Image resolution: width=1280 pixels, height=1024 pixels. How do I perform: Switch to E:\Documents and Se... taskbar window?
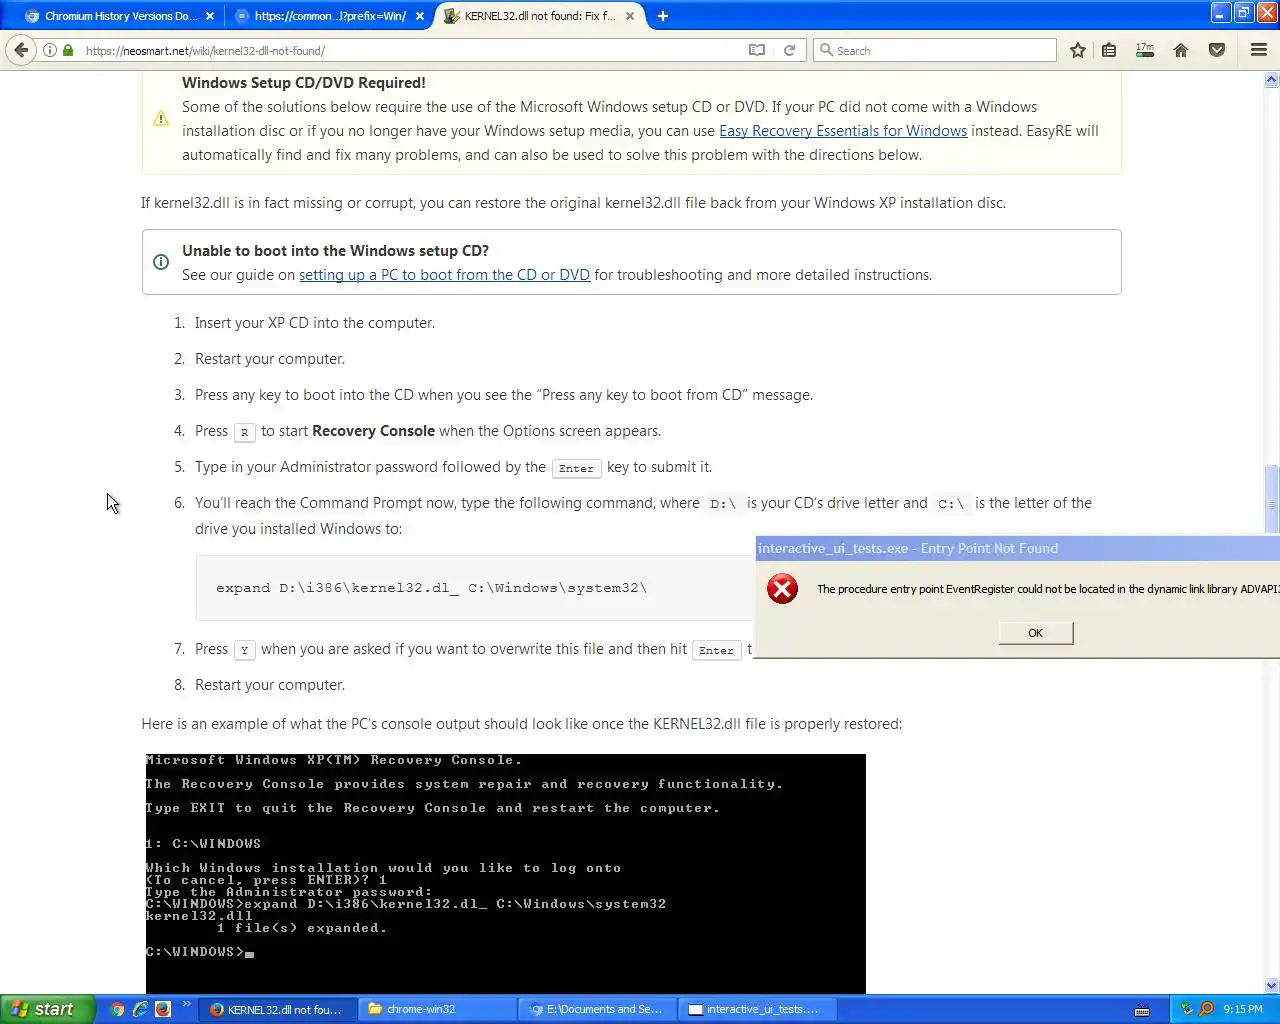(x=598, y=1009)
